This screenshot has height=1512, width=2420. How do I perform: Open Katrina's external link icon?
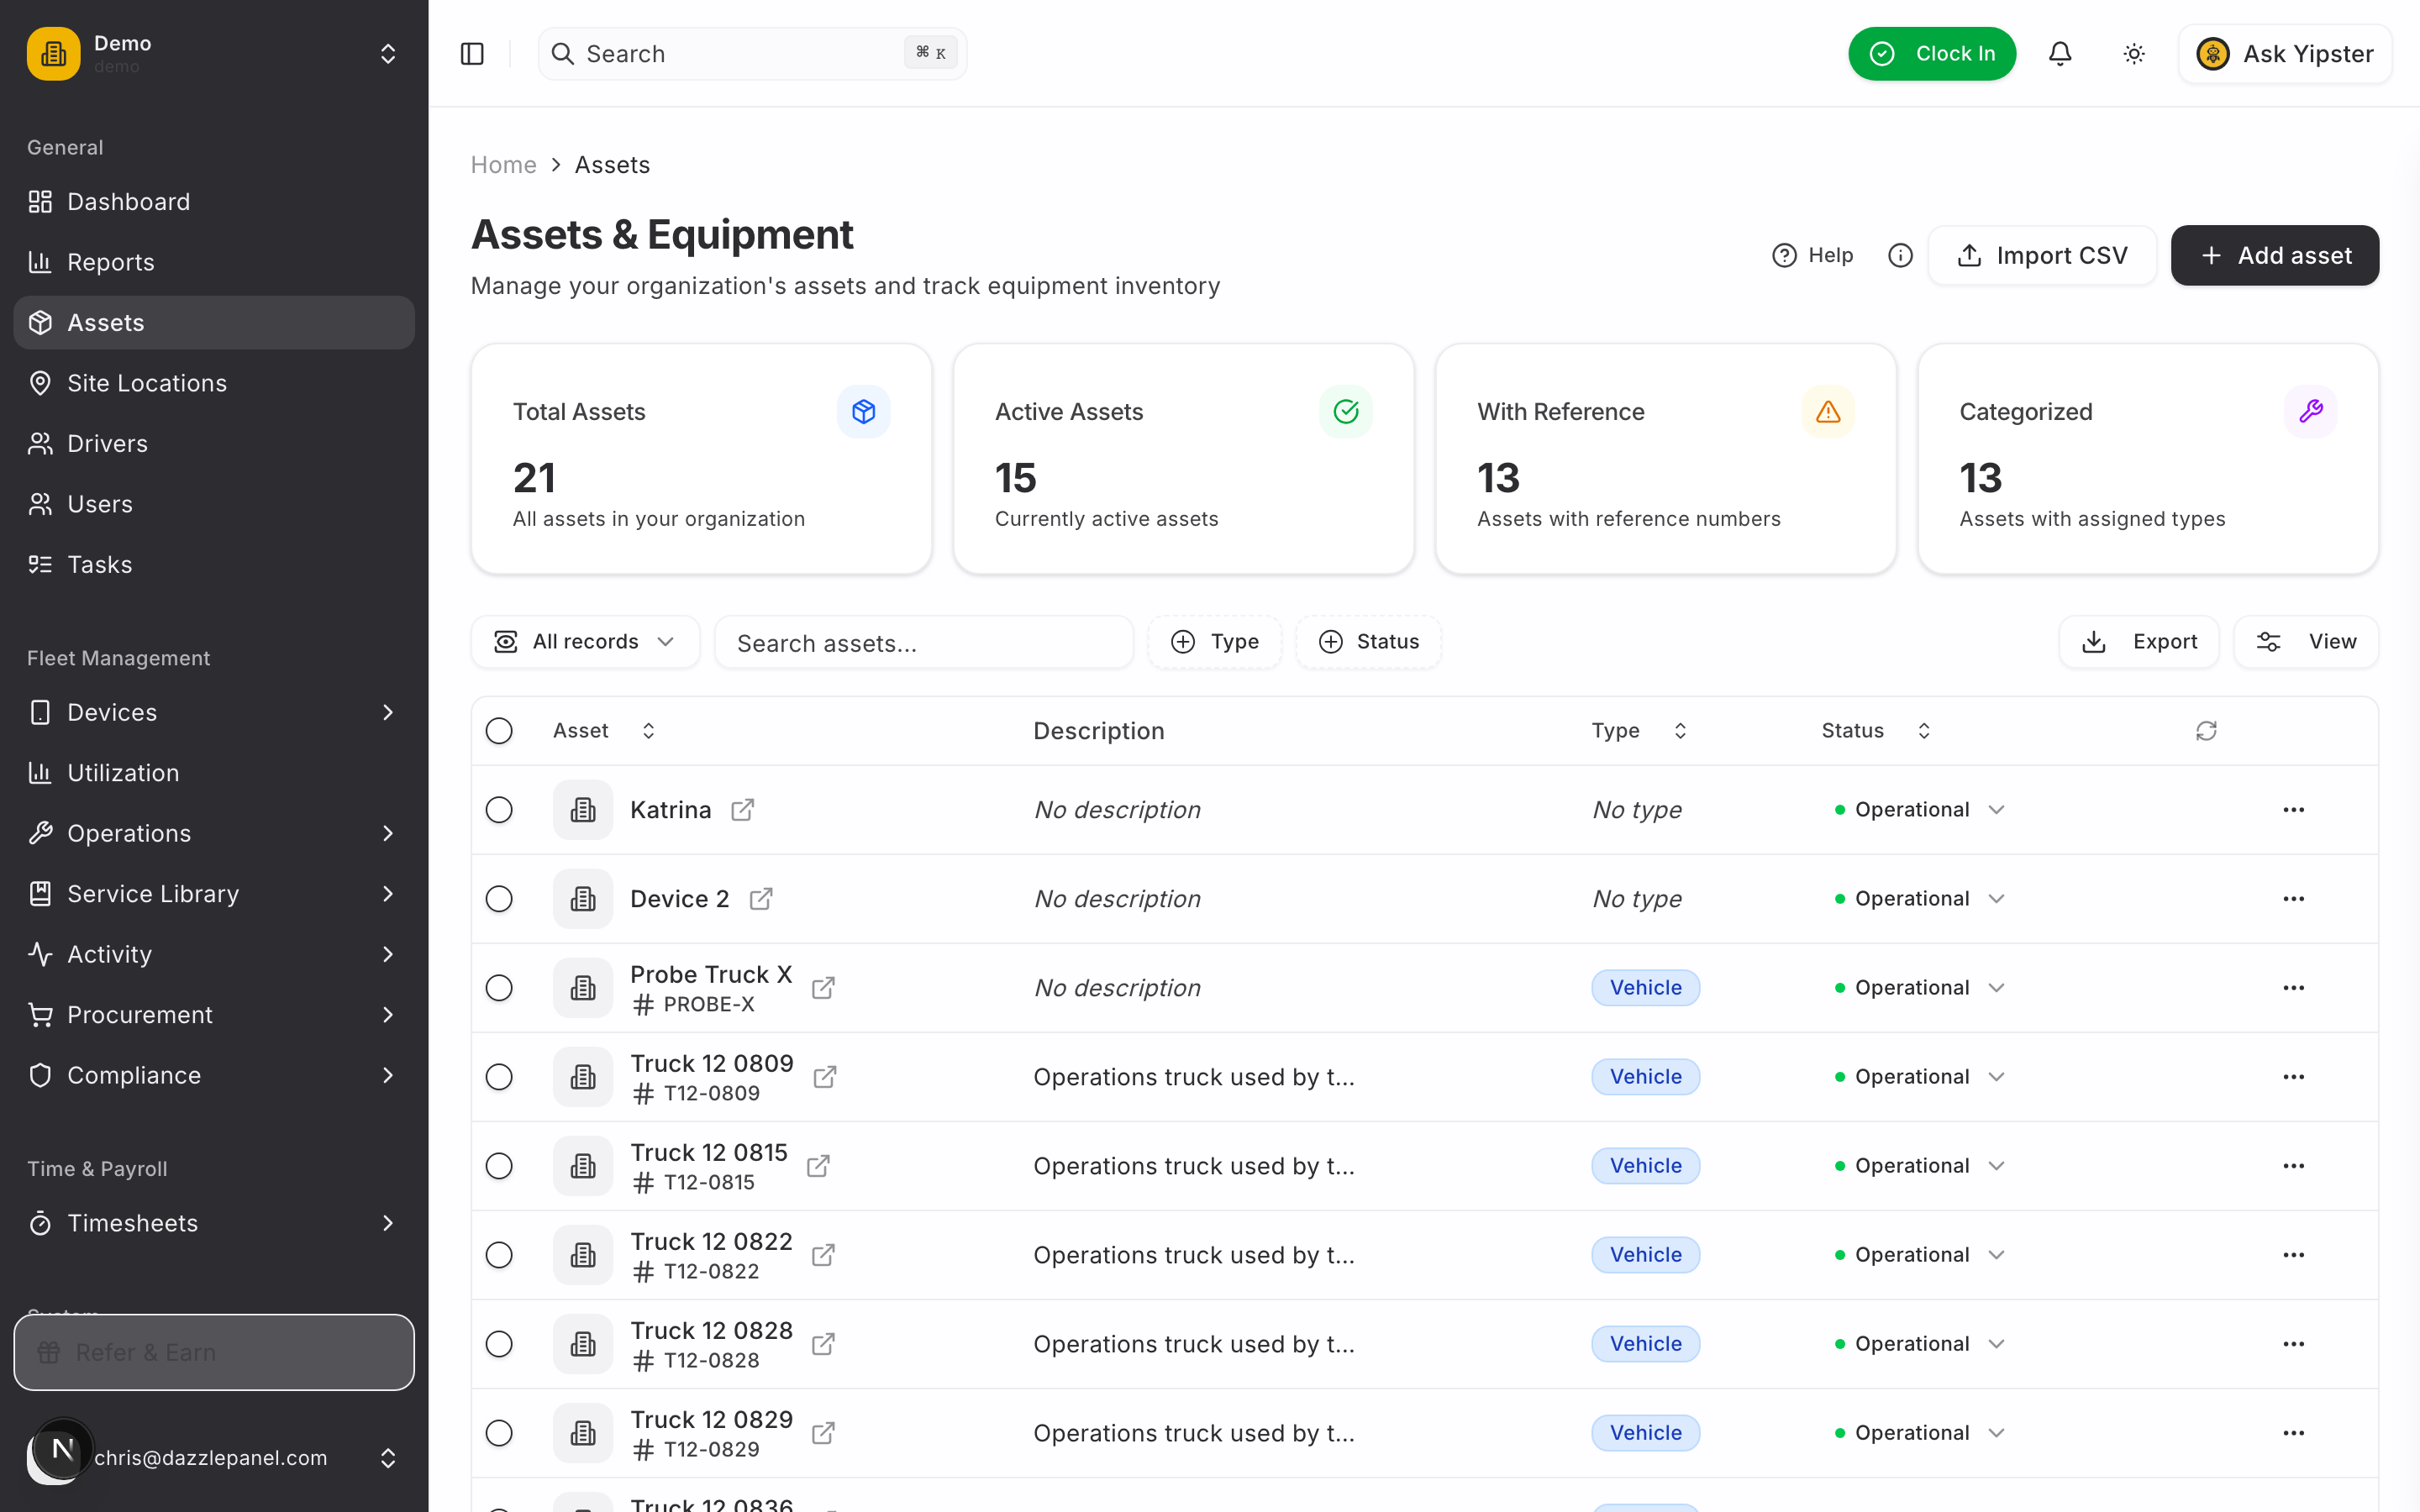pos(742,810)
